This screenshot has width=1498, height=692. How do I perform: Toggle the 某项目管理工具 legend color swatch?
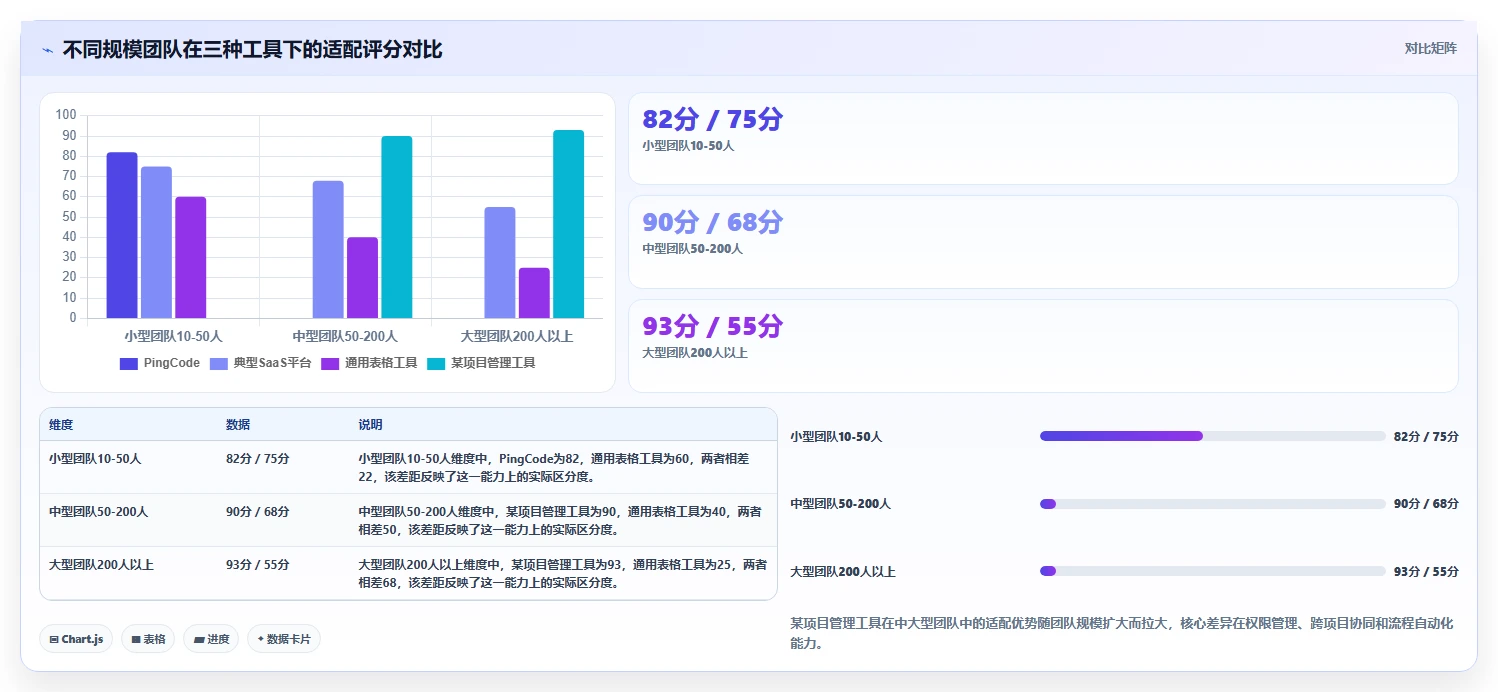click(x=436, y=363)
